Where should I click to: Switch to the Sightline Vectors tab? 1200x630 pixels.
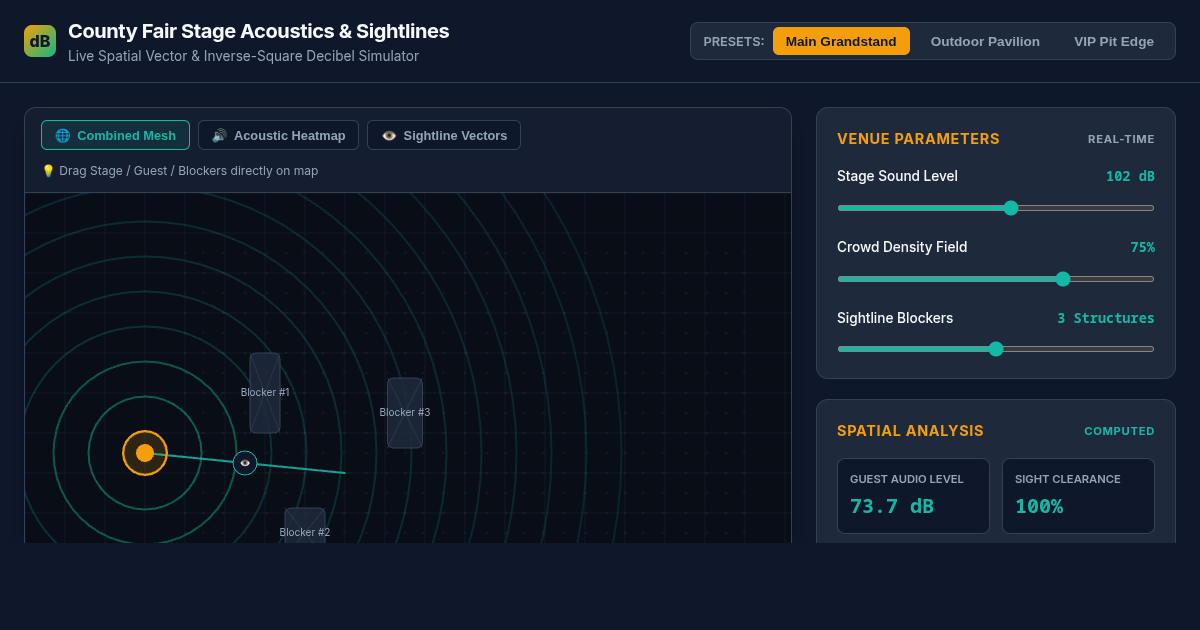point(444,135)
